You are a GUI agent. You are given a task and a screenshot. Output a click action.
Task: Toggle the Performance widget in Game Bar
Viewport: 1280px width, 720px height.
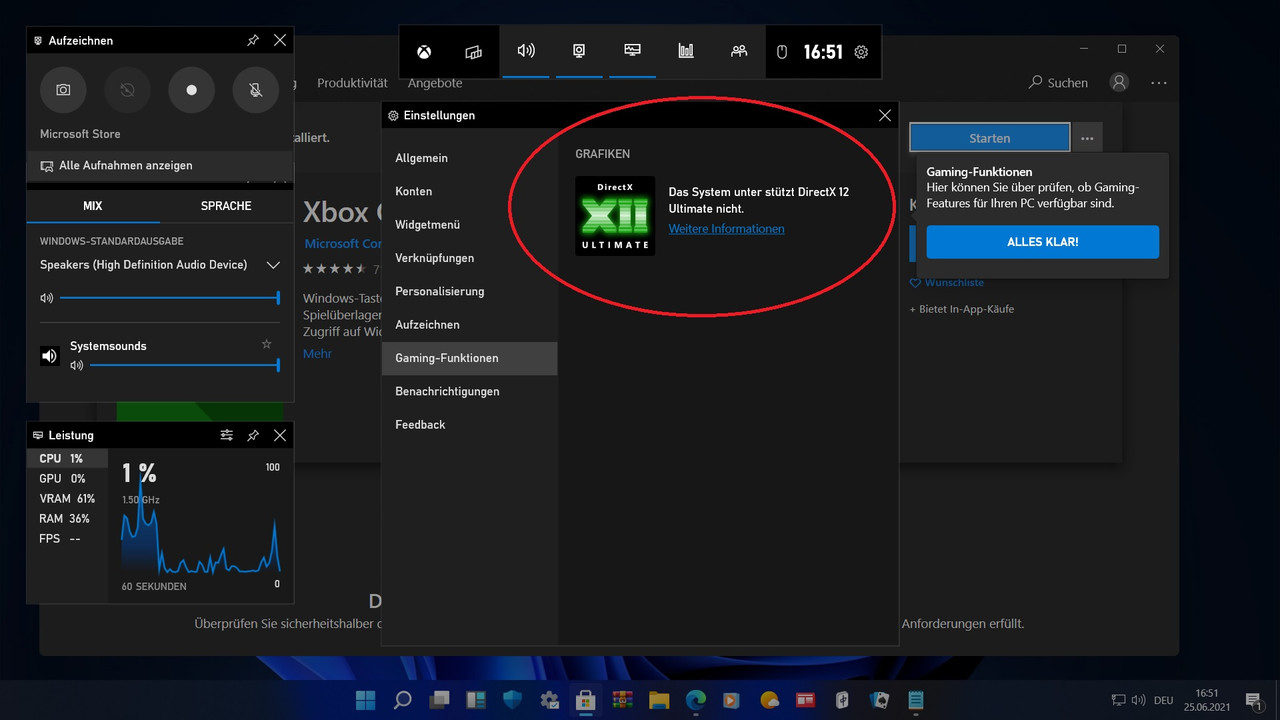coord(632,51)
